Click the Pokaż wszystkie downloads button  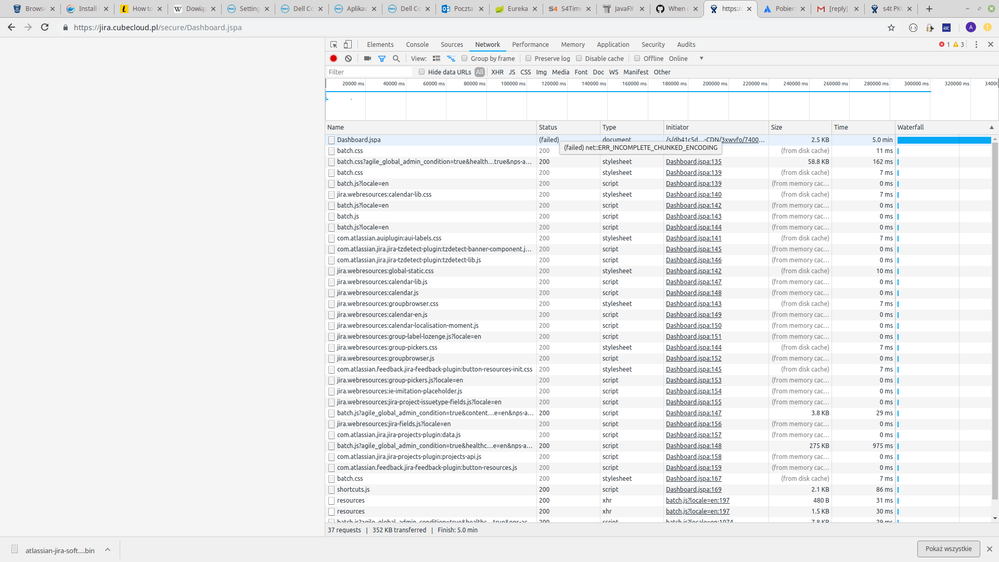tap(949, 549)
